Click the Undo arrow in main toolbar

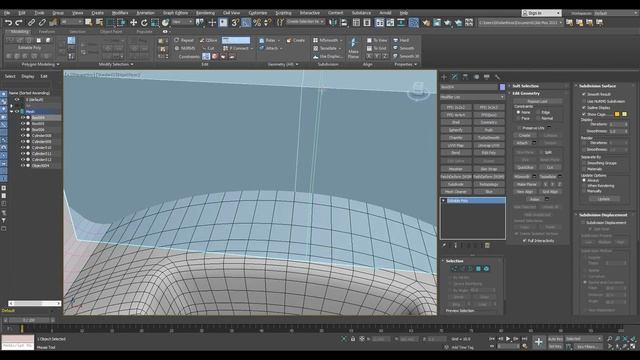(8, 23)
